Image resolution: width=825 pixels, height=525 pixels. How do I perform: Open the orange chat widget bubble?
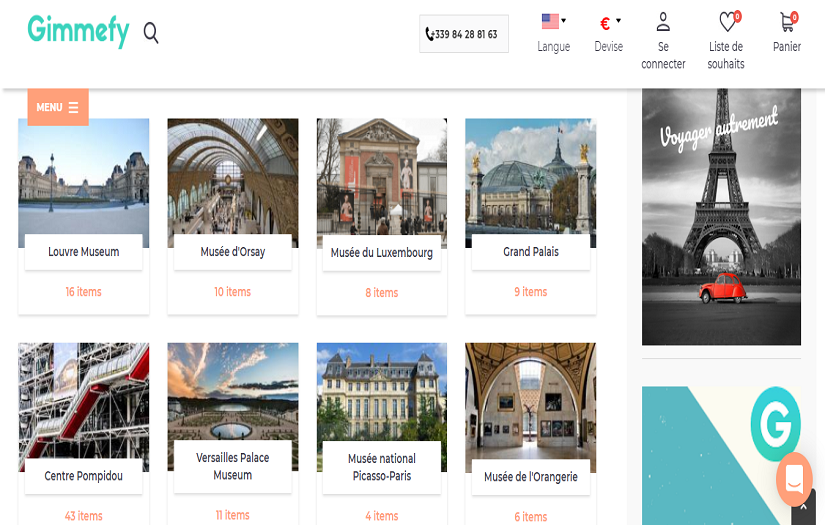coord(794,479)
